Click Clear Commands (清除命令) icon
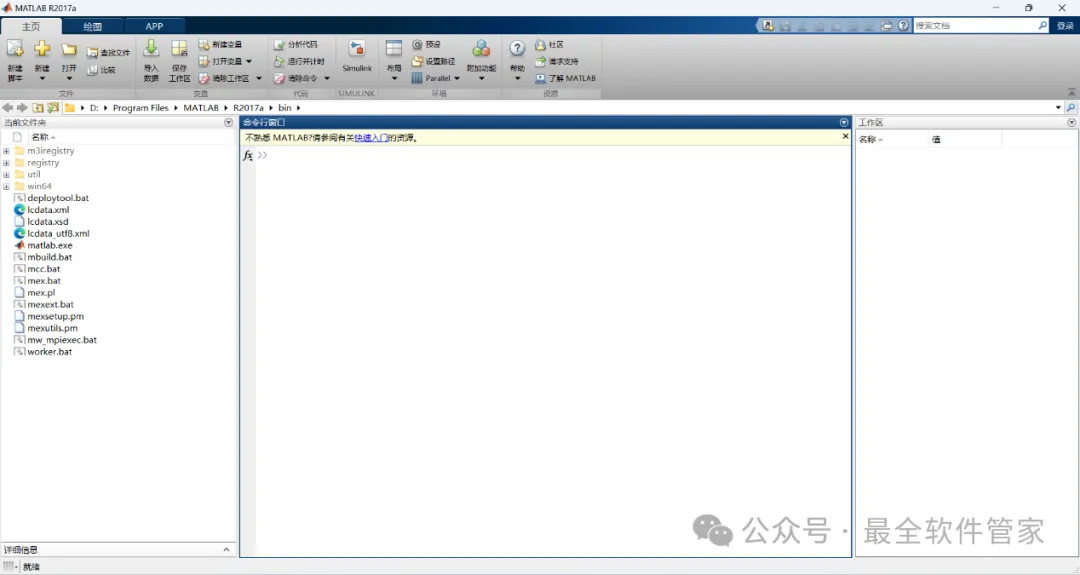 tap(279, 79)
